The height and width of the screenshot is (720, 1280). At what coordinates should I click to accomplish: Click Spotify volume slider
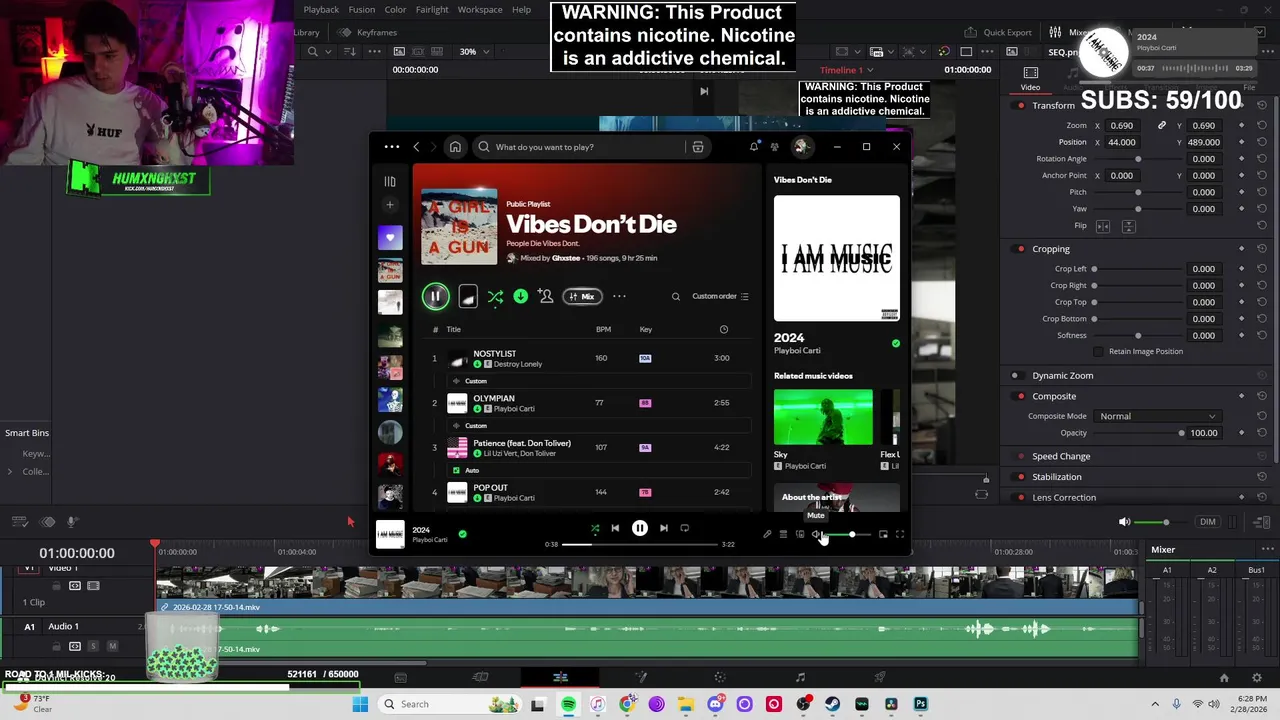(x=846, y=535)
